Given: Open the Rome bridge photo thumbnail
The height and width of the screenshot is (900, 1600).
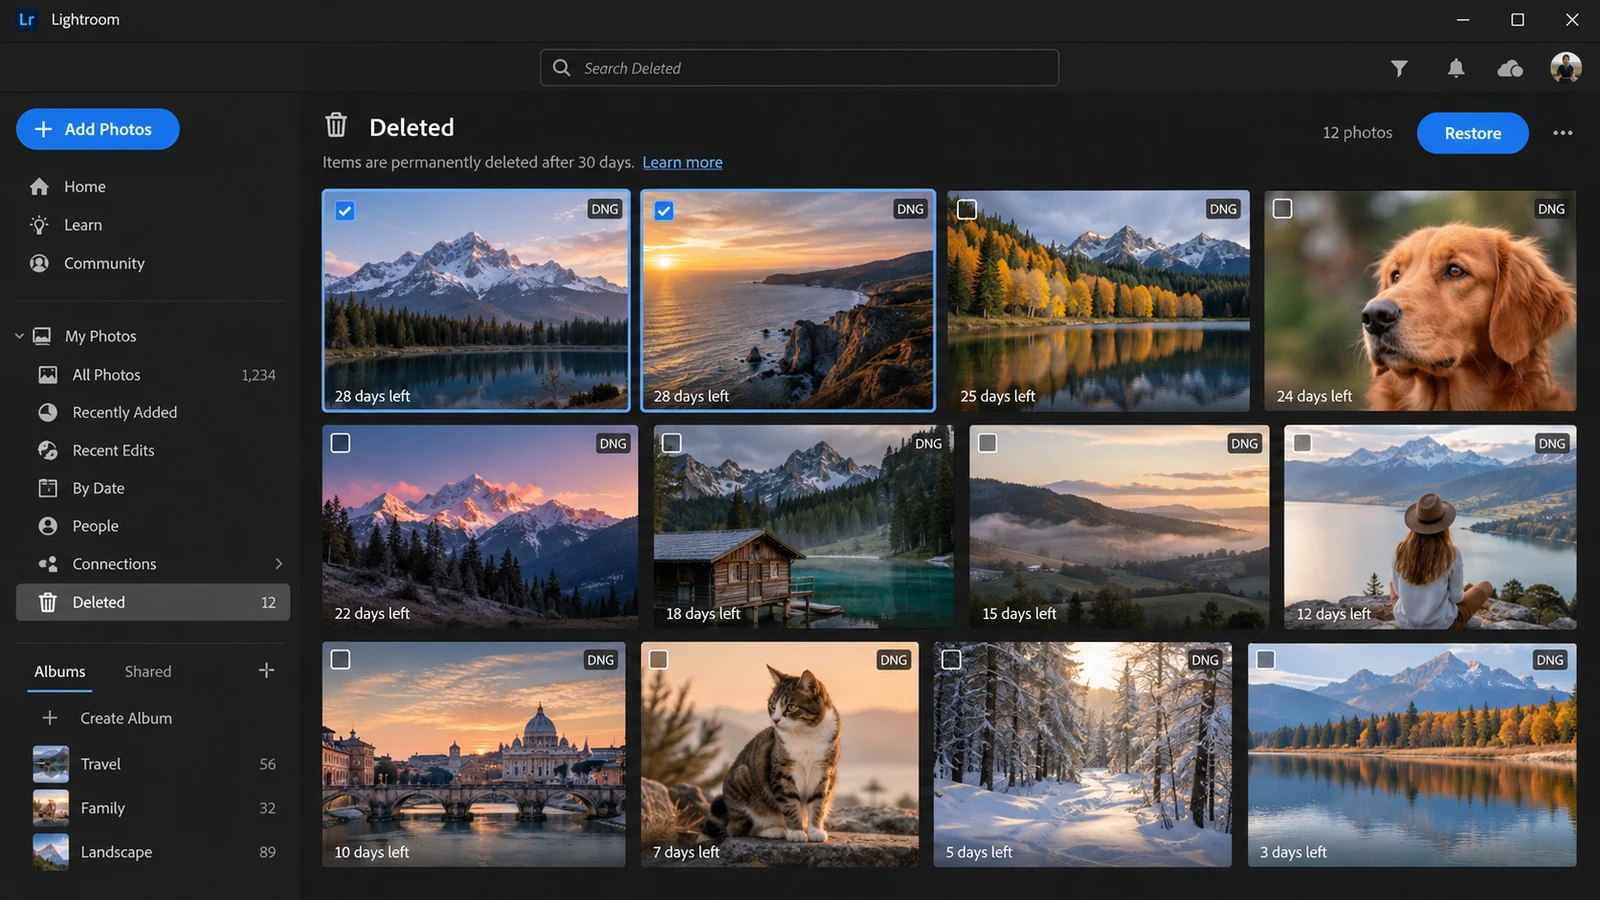Looking at the screenshot, I should click(x=474, y=754).
